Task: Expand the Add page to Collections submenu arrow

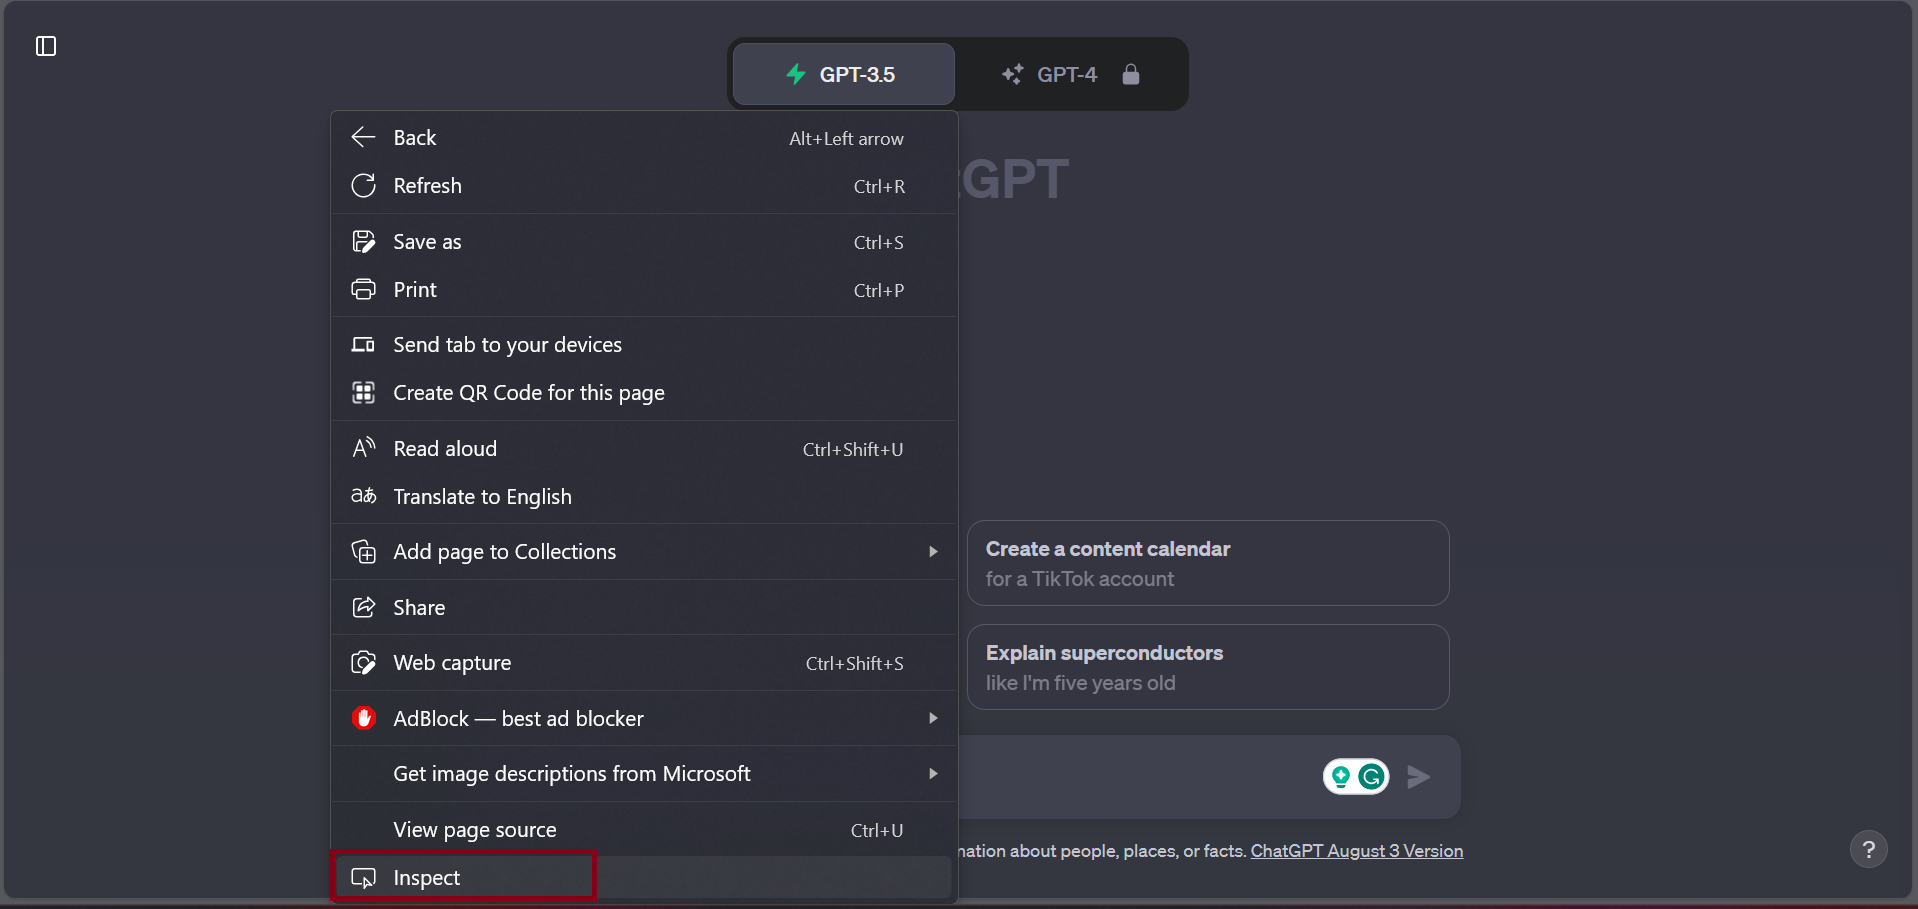Action: (932, 552)
